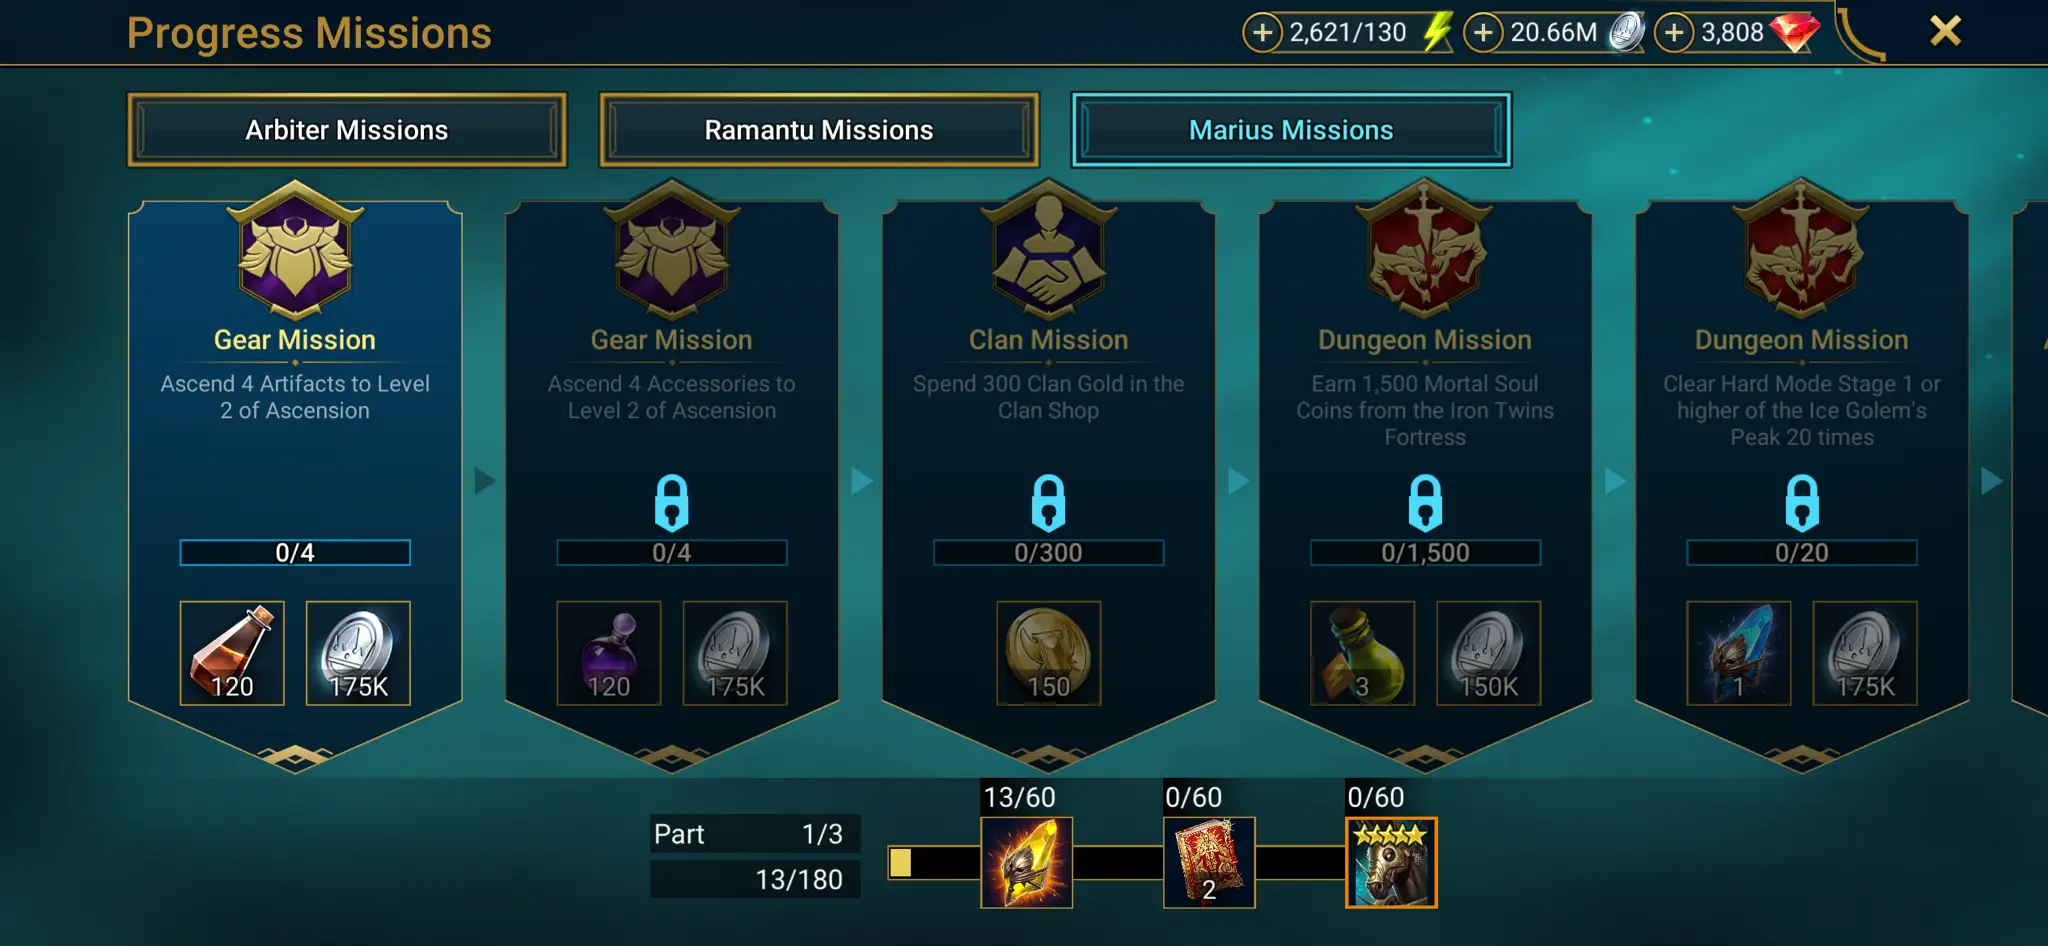Tap the Iron Twins mission padlock
This screenshot has width=2048, height=946.
(x=1425, y=502)
